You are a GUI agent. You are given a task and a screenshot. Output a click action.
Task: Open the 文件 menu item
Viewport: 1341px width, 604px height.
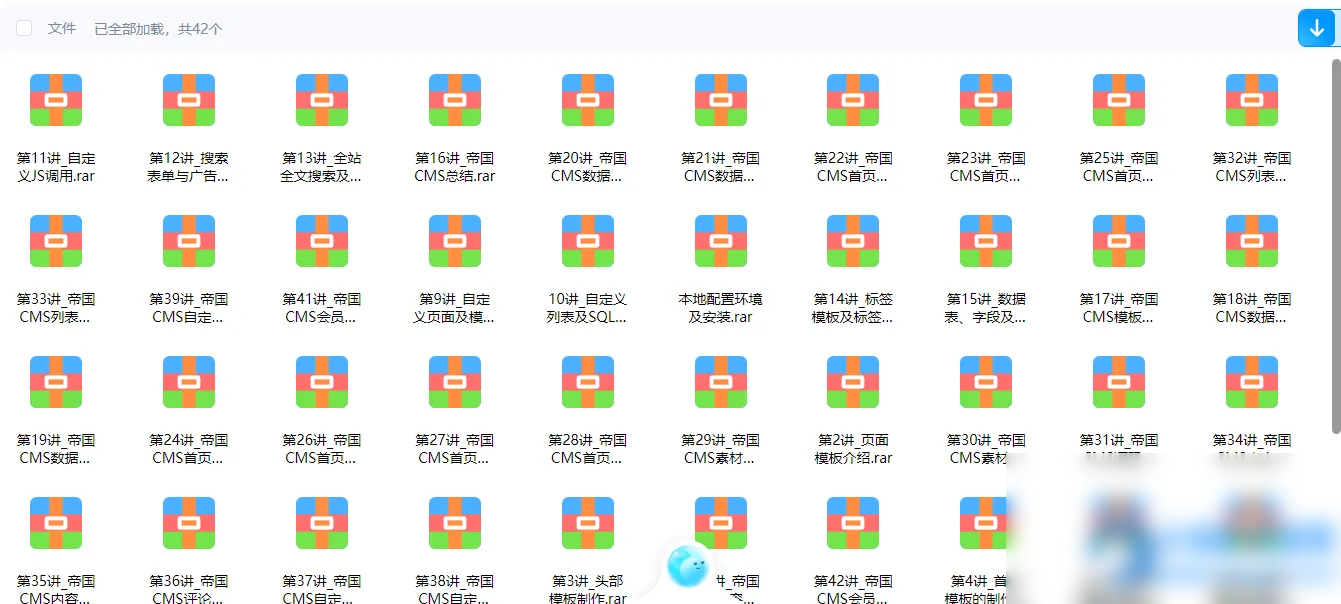pos(61,28)
